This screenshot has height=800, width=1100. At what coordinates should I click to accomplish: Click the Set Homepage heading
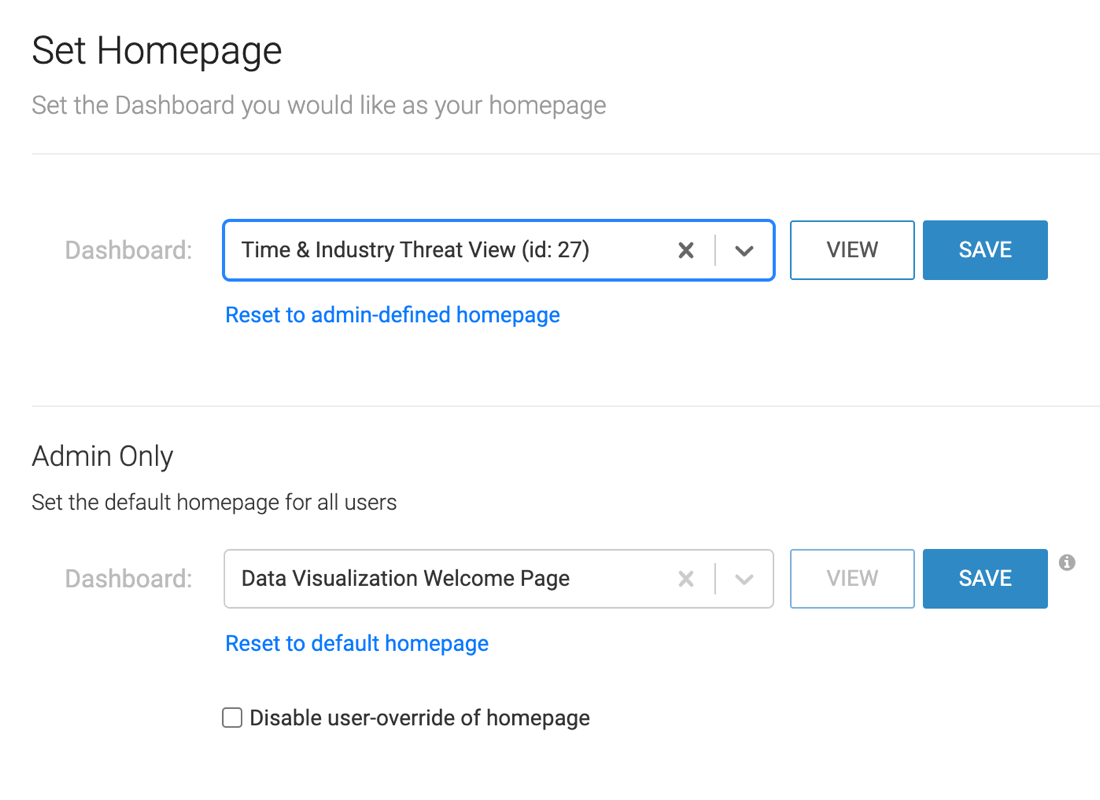[x=157, y=51]
